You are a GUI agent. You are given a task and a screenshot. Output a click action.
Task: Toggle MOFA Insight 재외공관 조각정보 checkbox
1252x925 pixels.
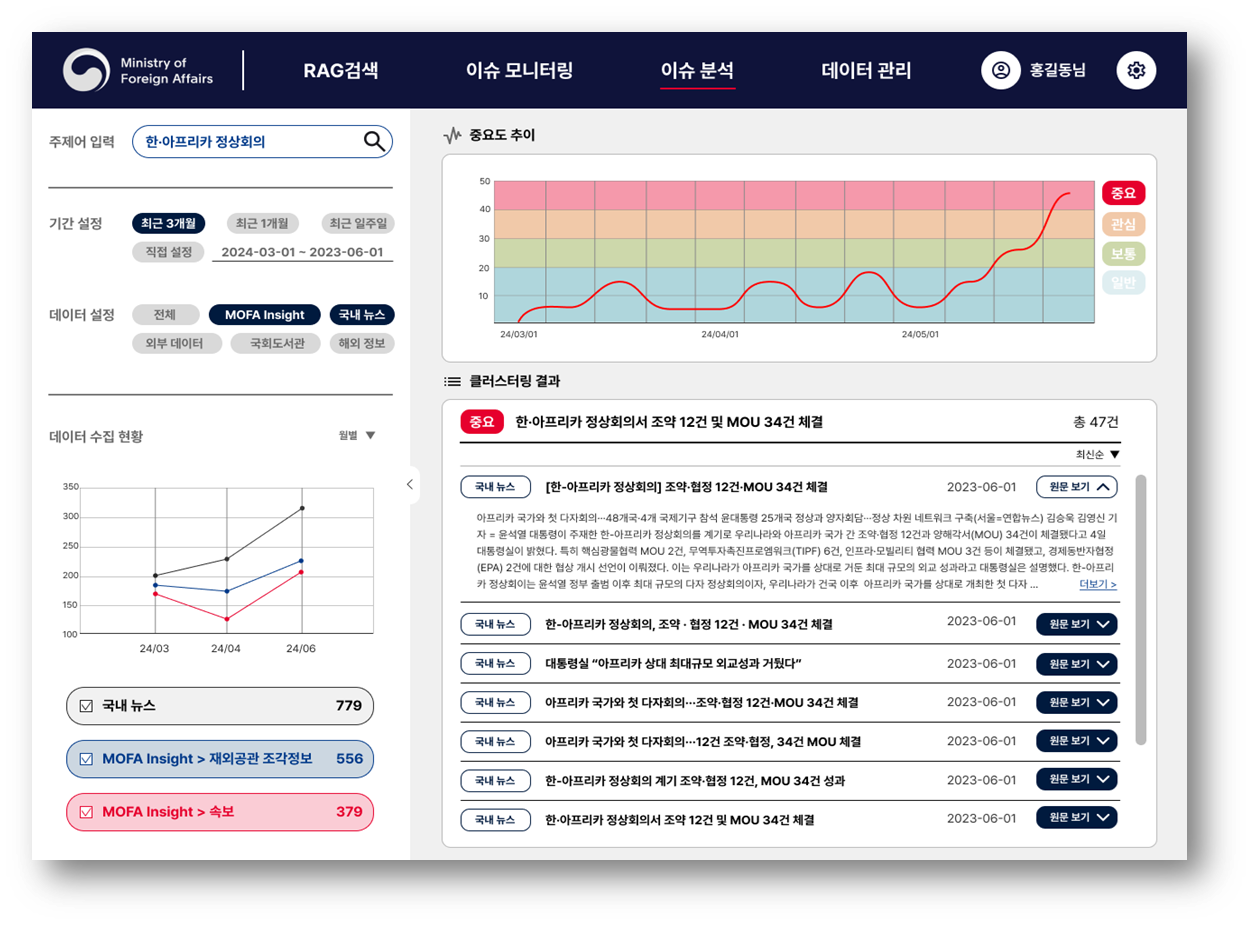[x=86, y=759]
